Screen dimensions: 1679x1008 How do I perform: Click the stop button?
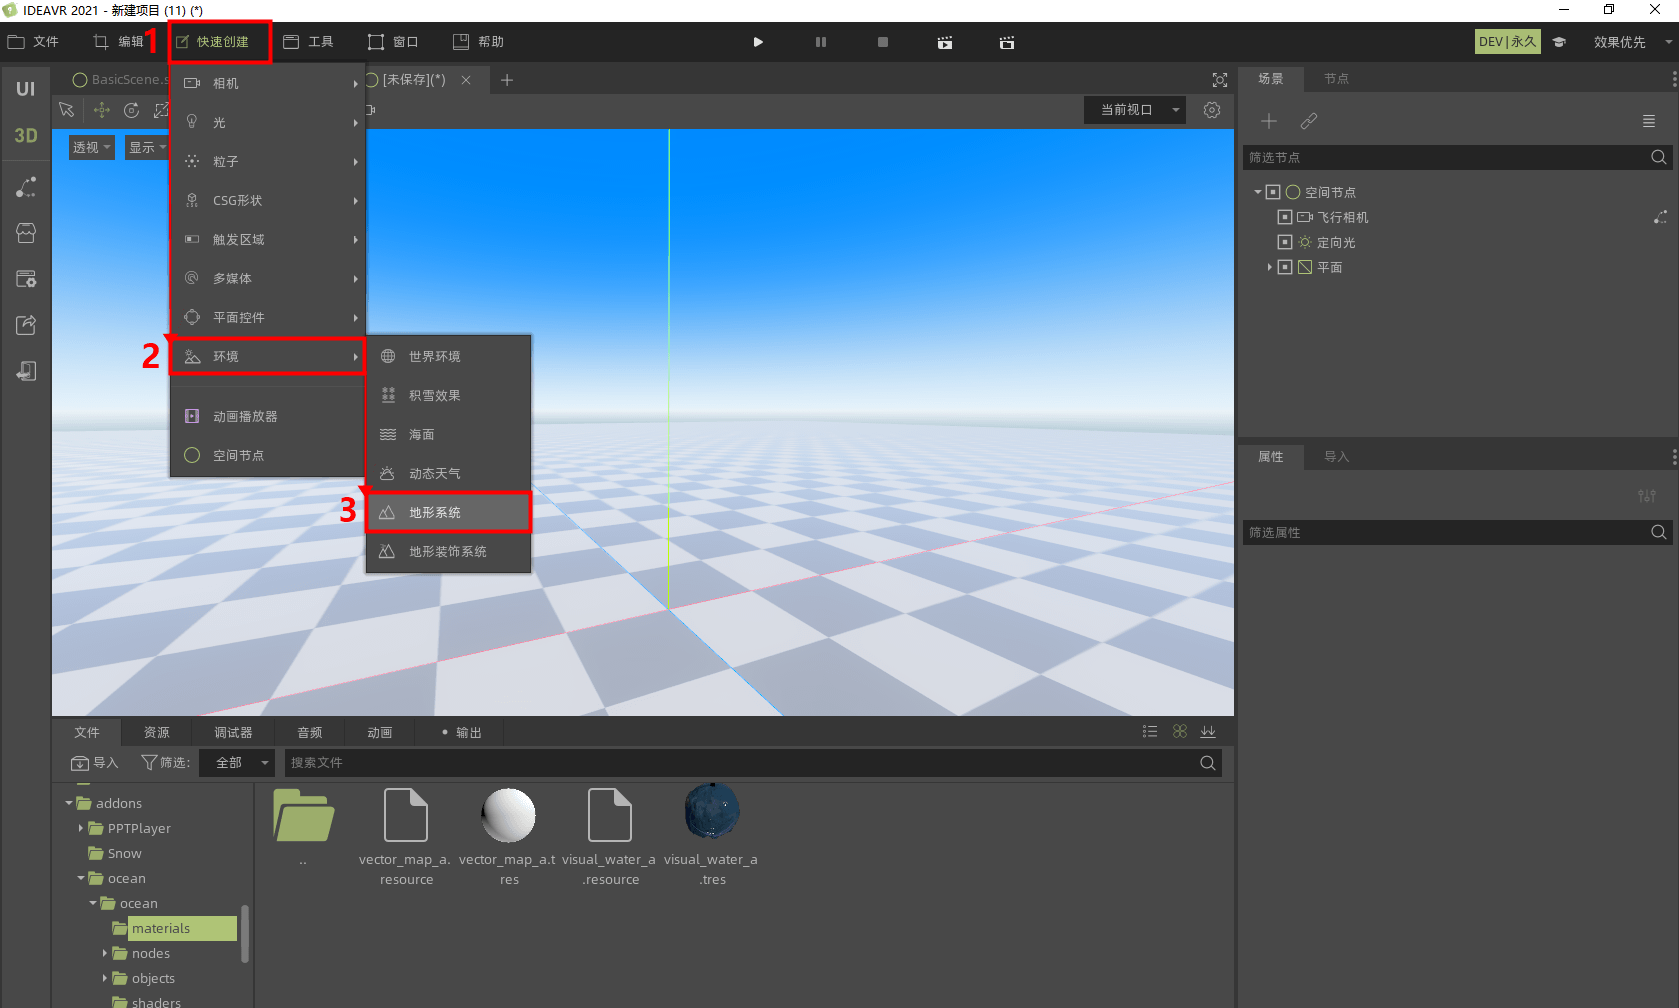pos(883,42)
